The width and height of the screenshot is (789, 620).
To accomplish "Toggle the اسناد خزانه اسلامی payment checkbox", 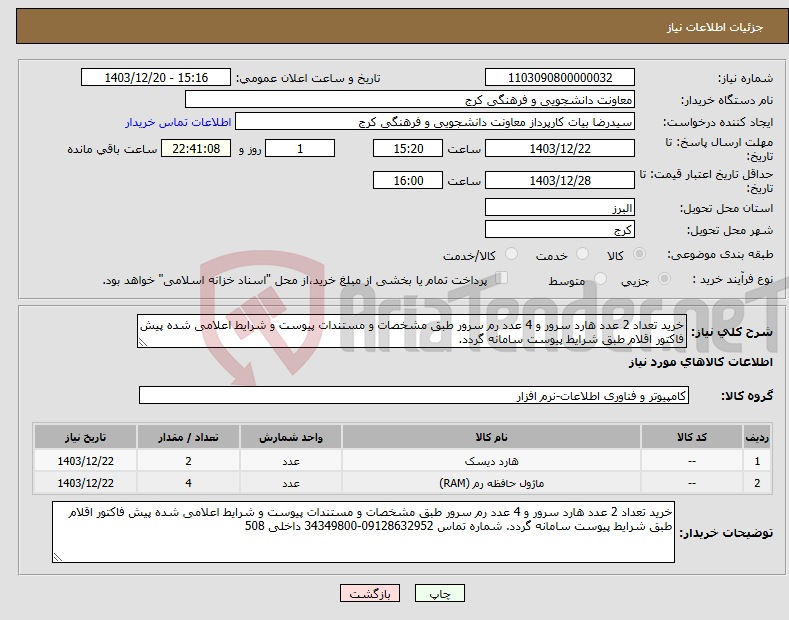I will (502, 277).
